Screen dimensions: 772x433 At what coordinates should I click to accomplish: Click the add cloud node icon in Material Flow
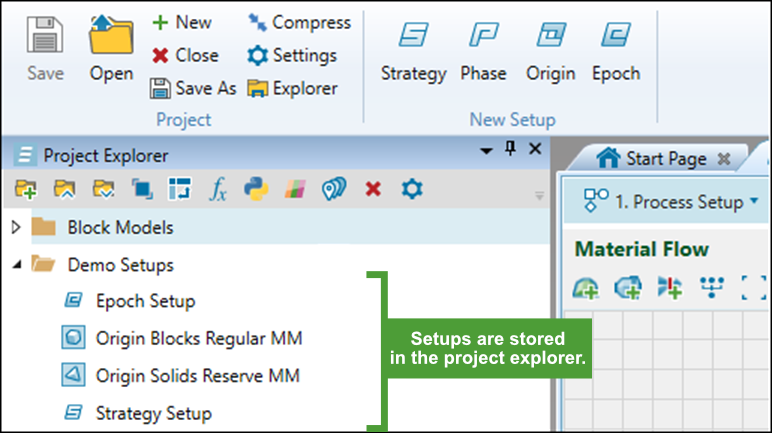628,288
